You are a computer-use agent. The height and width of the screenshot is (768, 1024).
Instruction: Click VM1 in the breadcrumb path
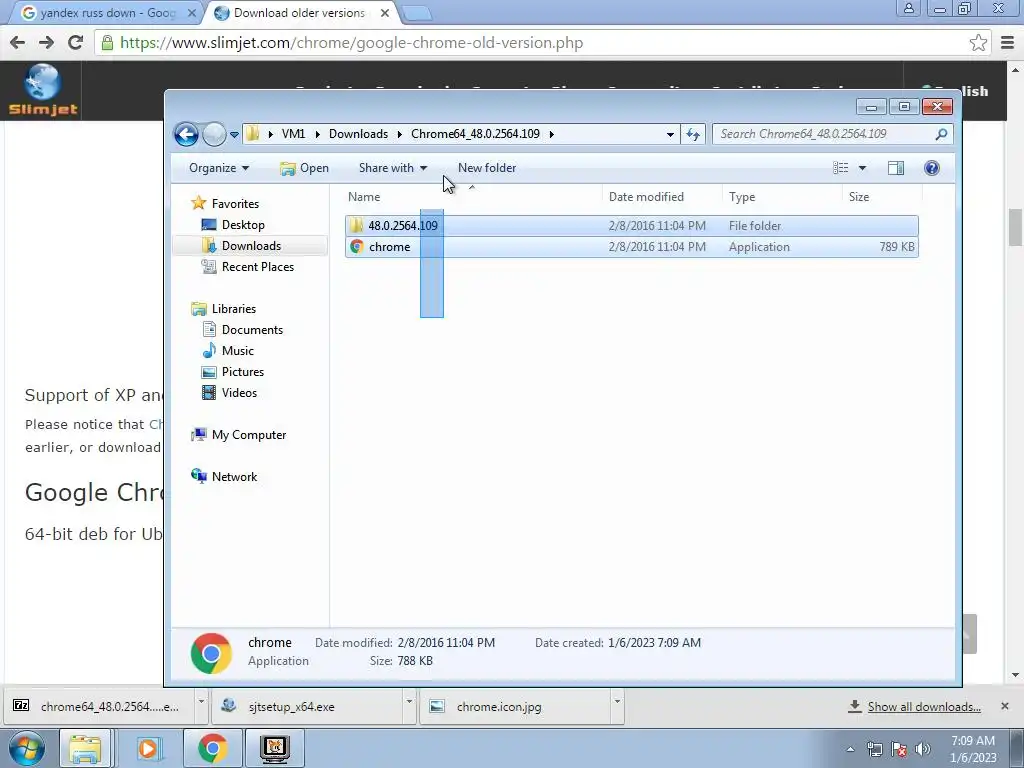click(x=293, y=134)
